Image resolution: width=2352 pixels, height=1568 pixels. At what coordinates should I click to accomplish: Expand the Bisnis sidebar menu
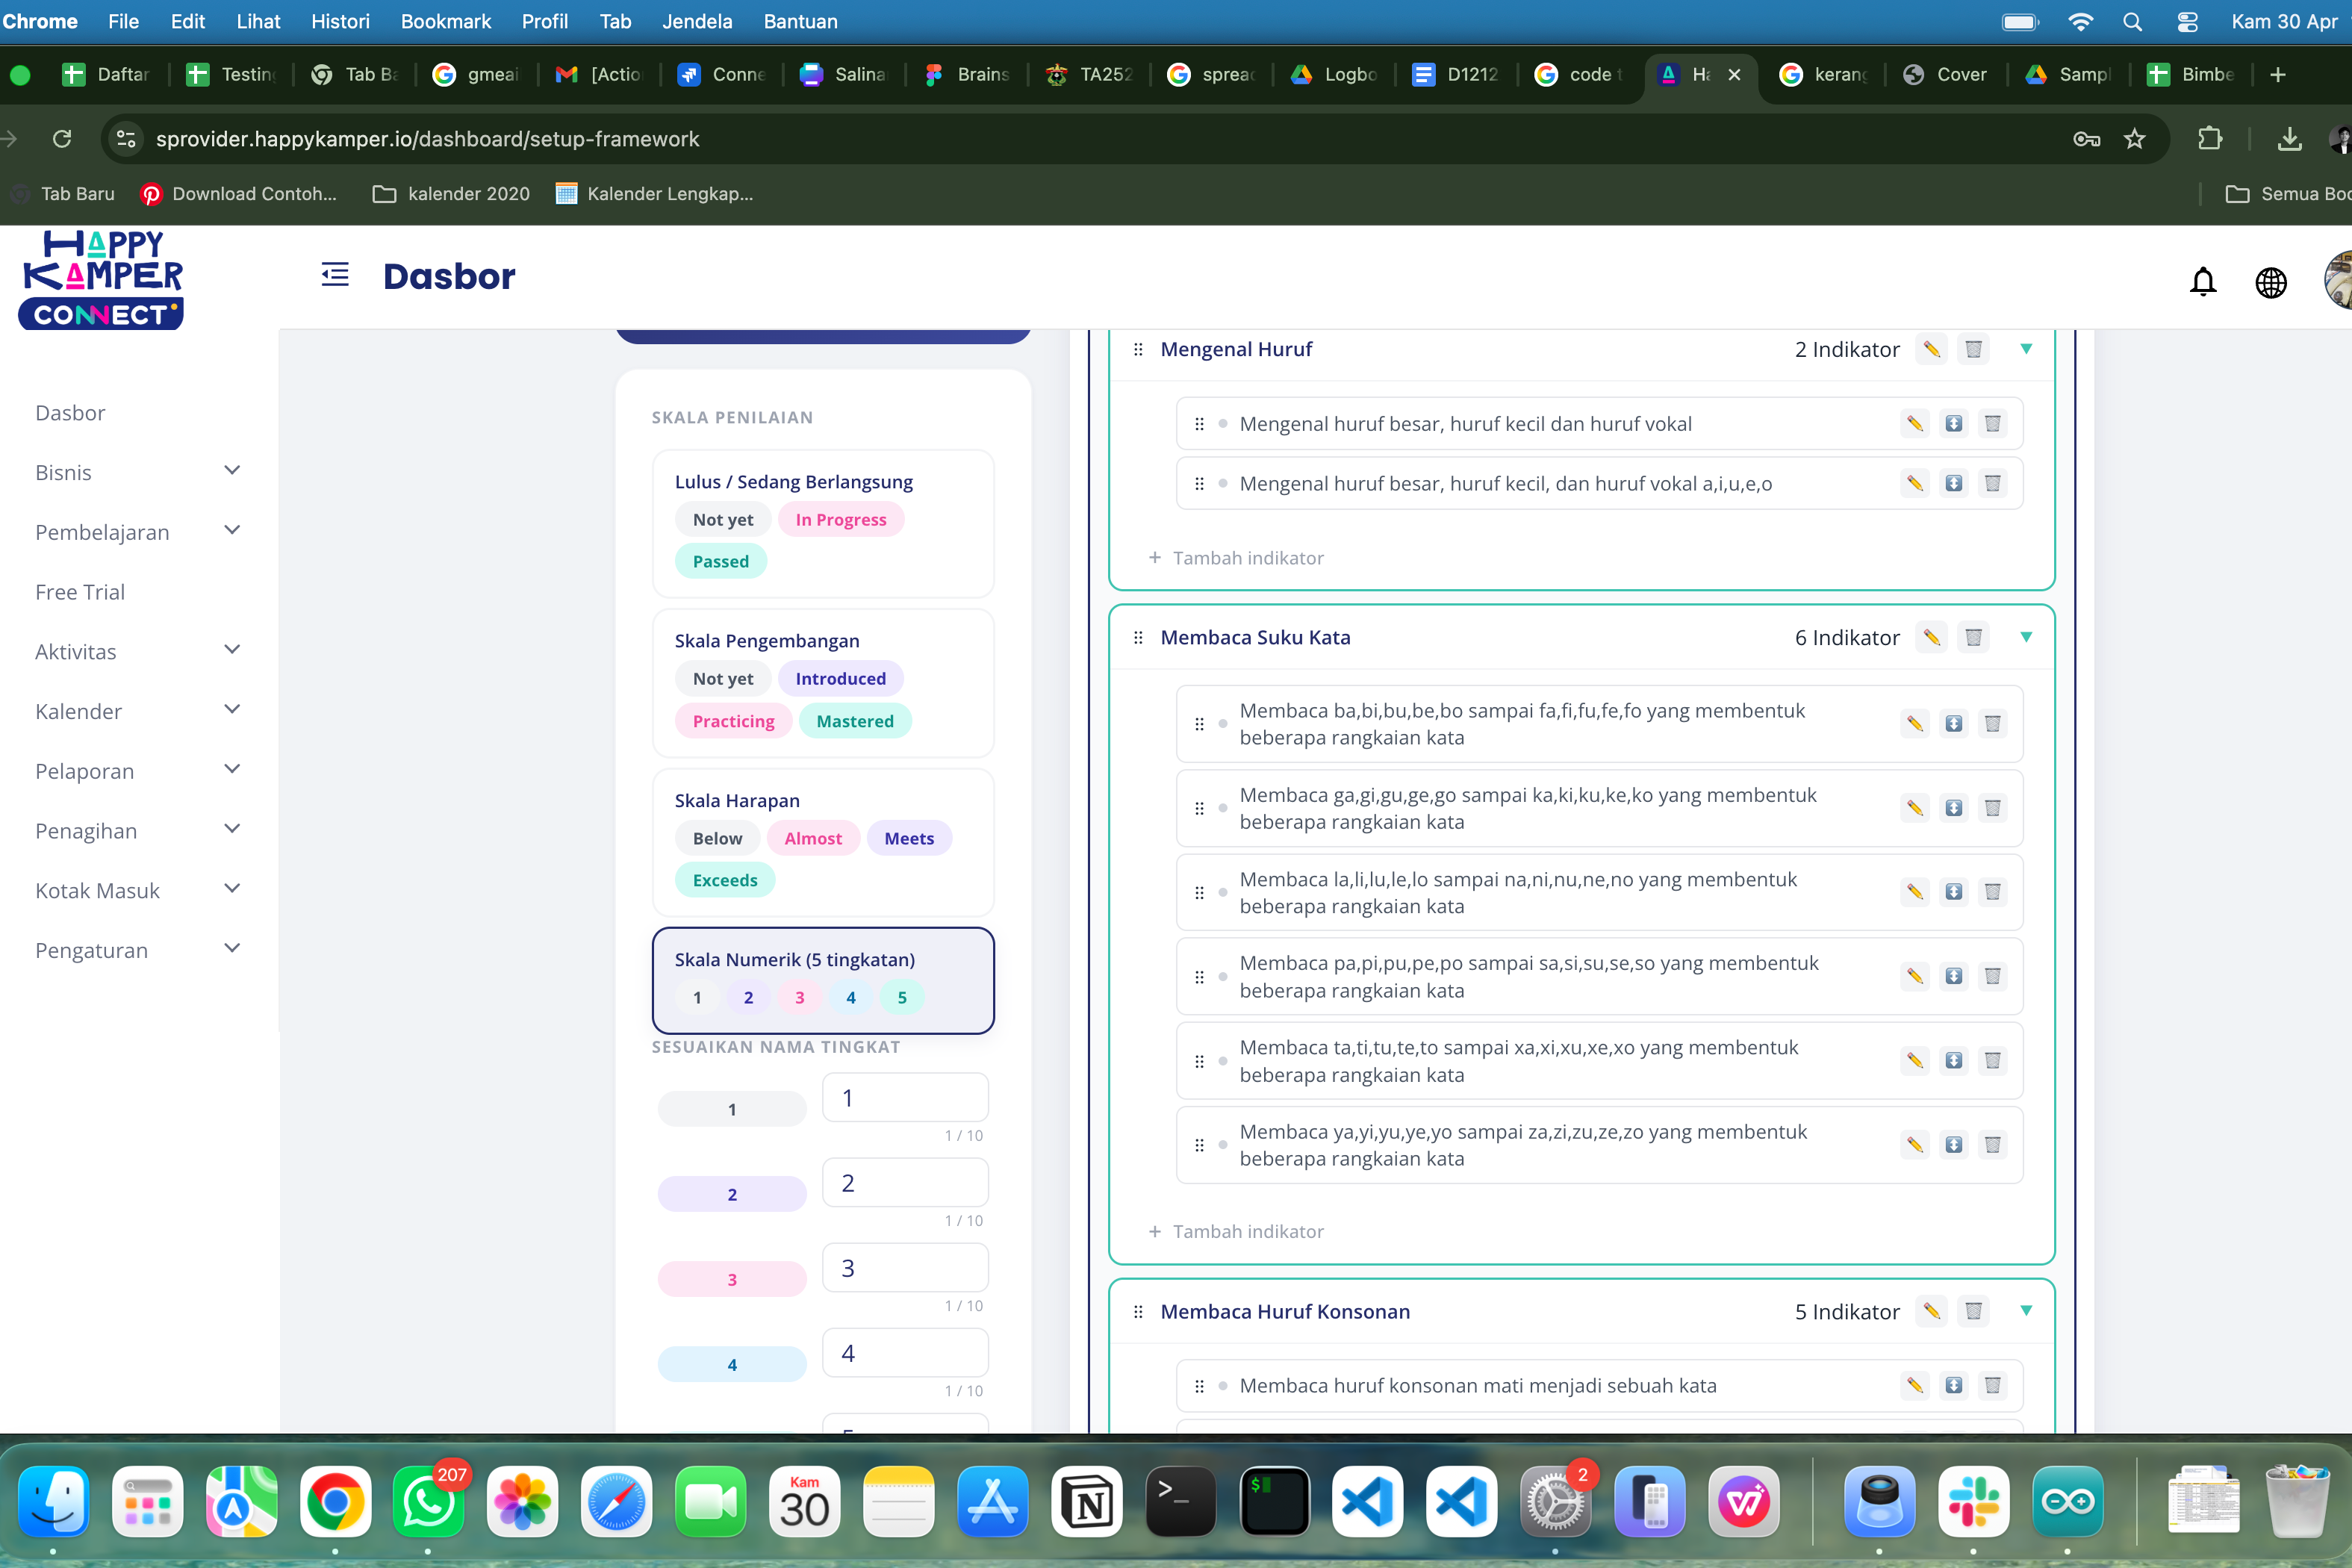coord(232,471)
